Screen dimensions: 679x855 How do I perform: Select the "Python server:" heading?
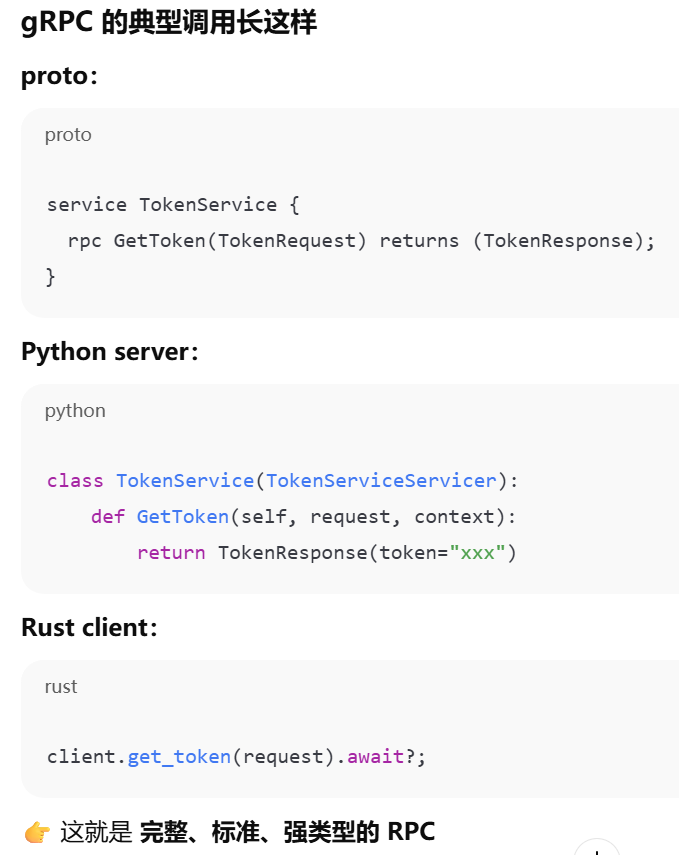(110, 352)
